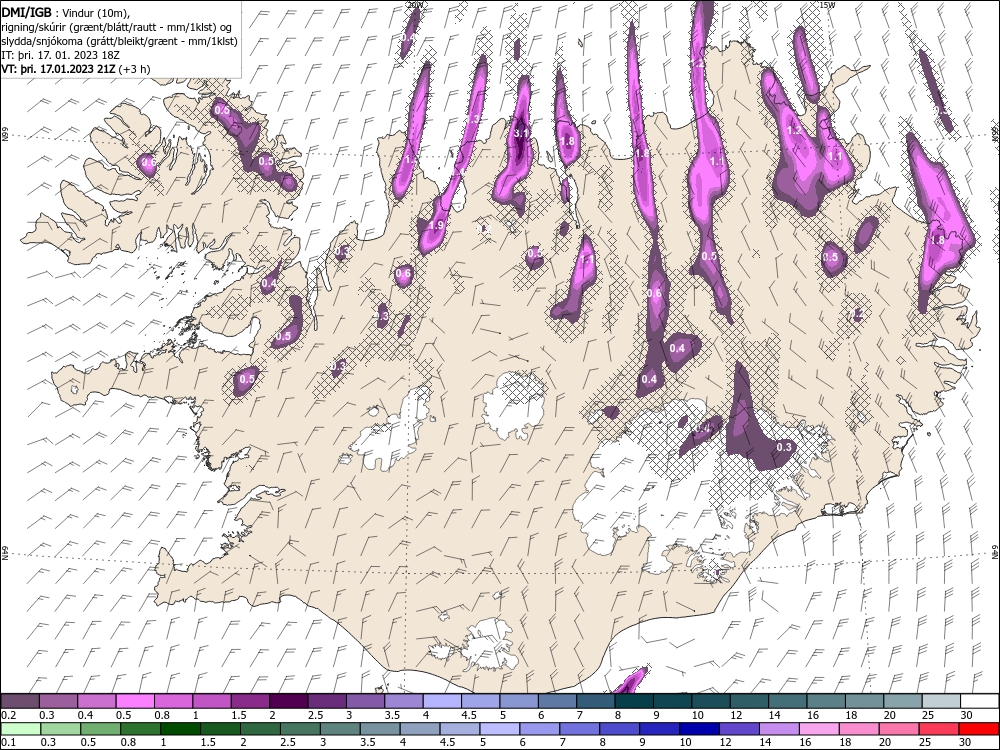Select the 2.5 swatch in green-blue-red legend
This screenshot has height=750, width=1000.
pyautogui.click(x=300, y=729)
